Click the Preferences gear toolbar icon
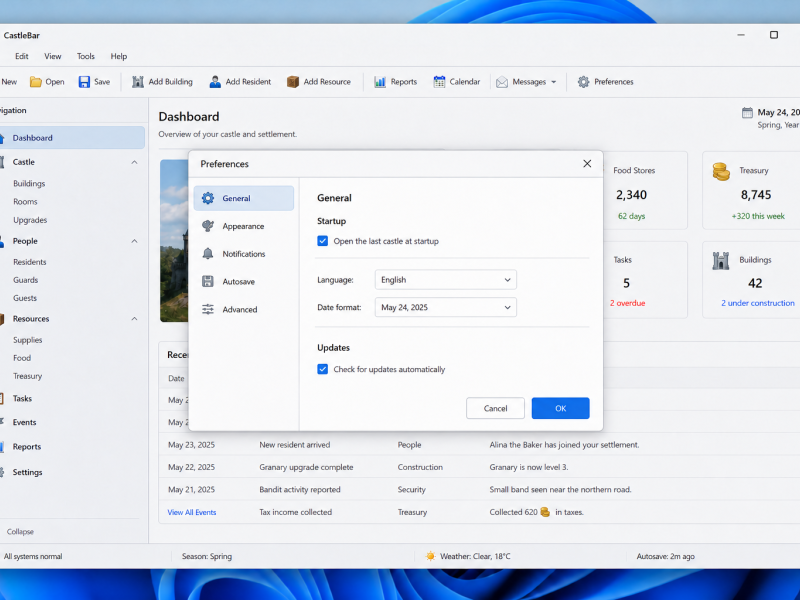 click(584, 82)
